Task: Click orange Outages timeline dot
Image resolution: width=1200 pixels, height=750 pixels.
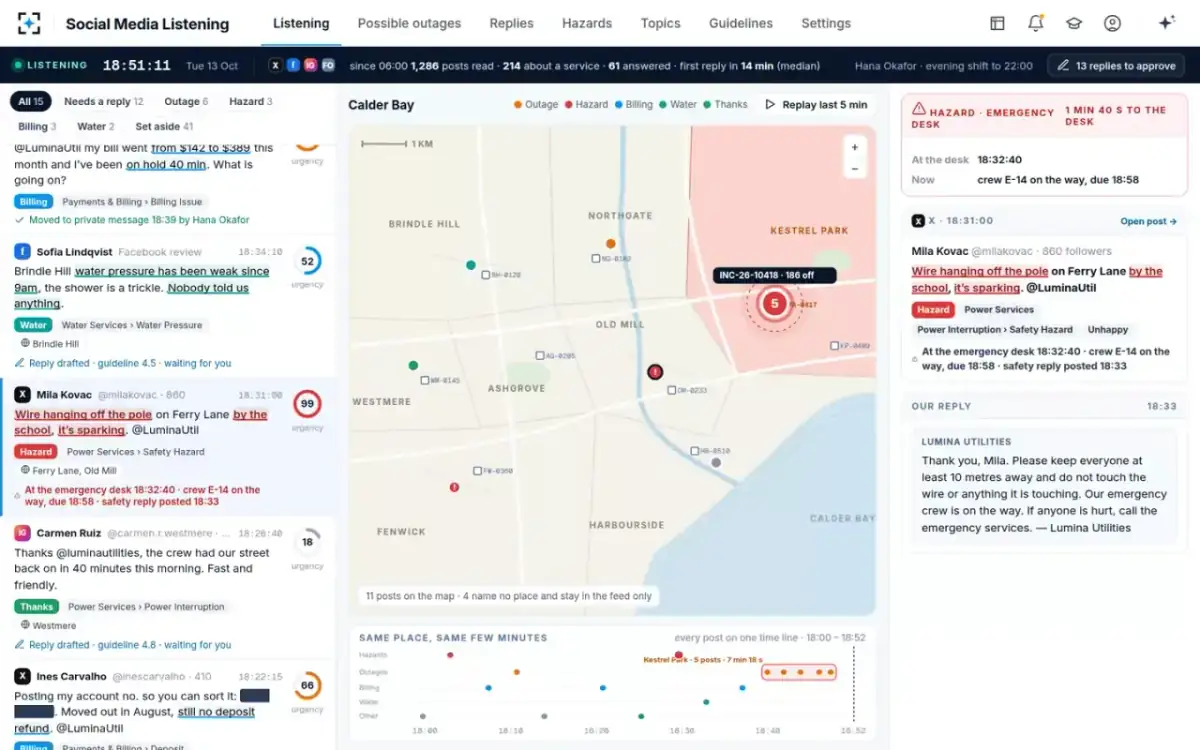Action: [517, 672]
